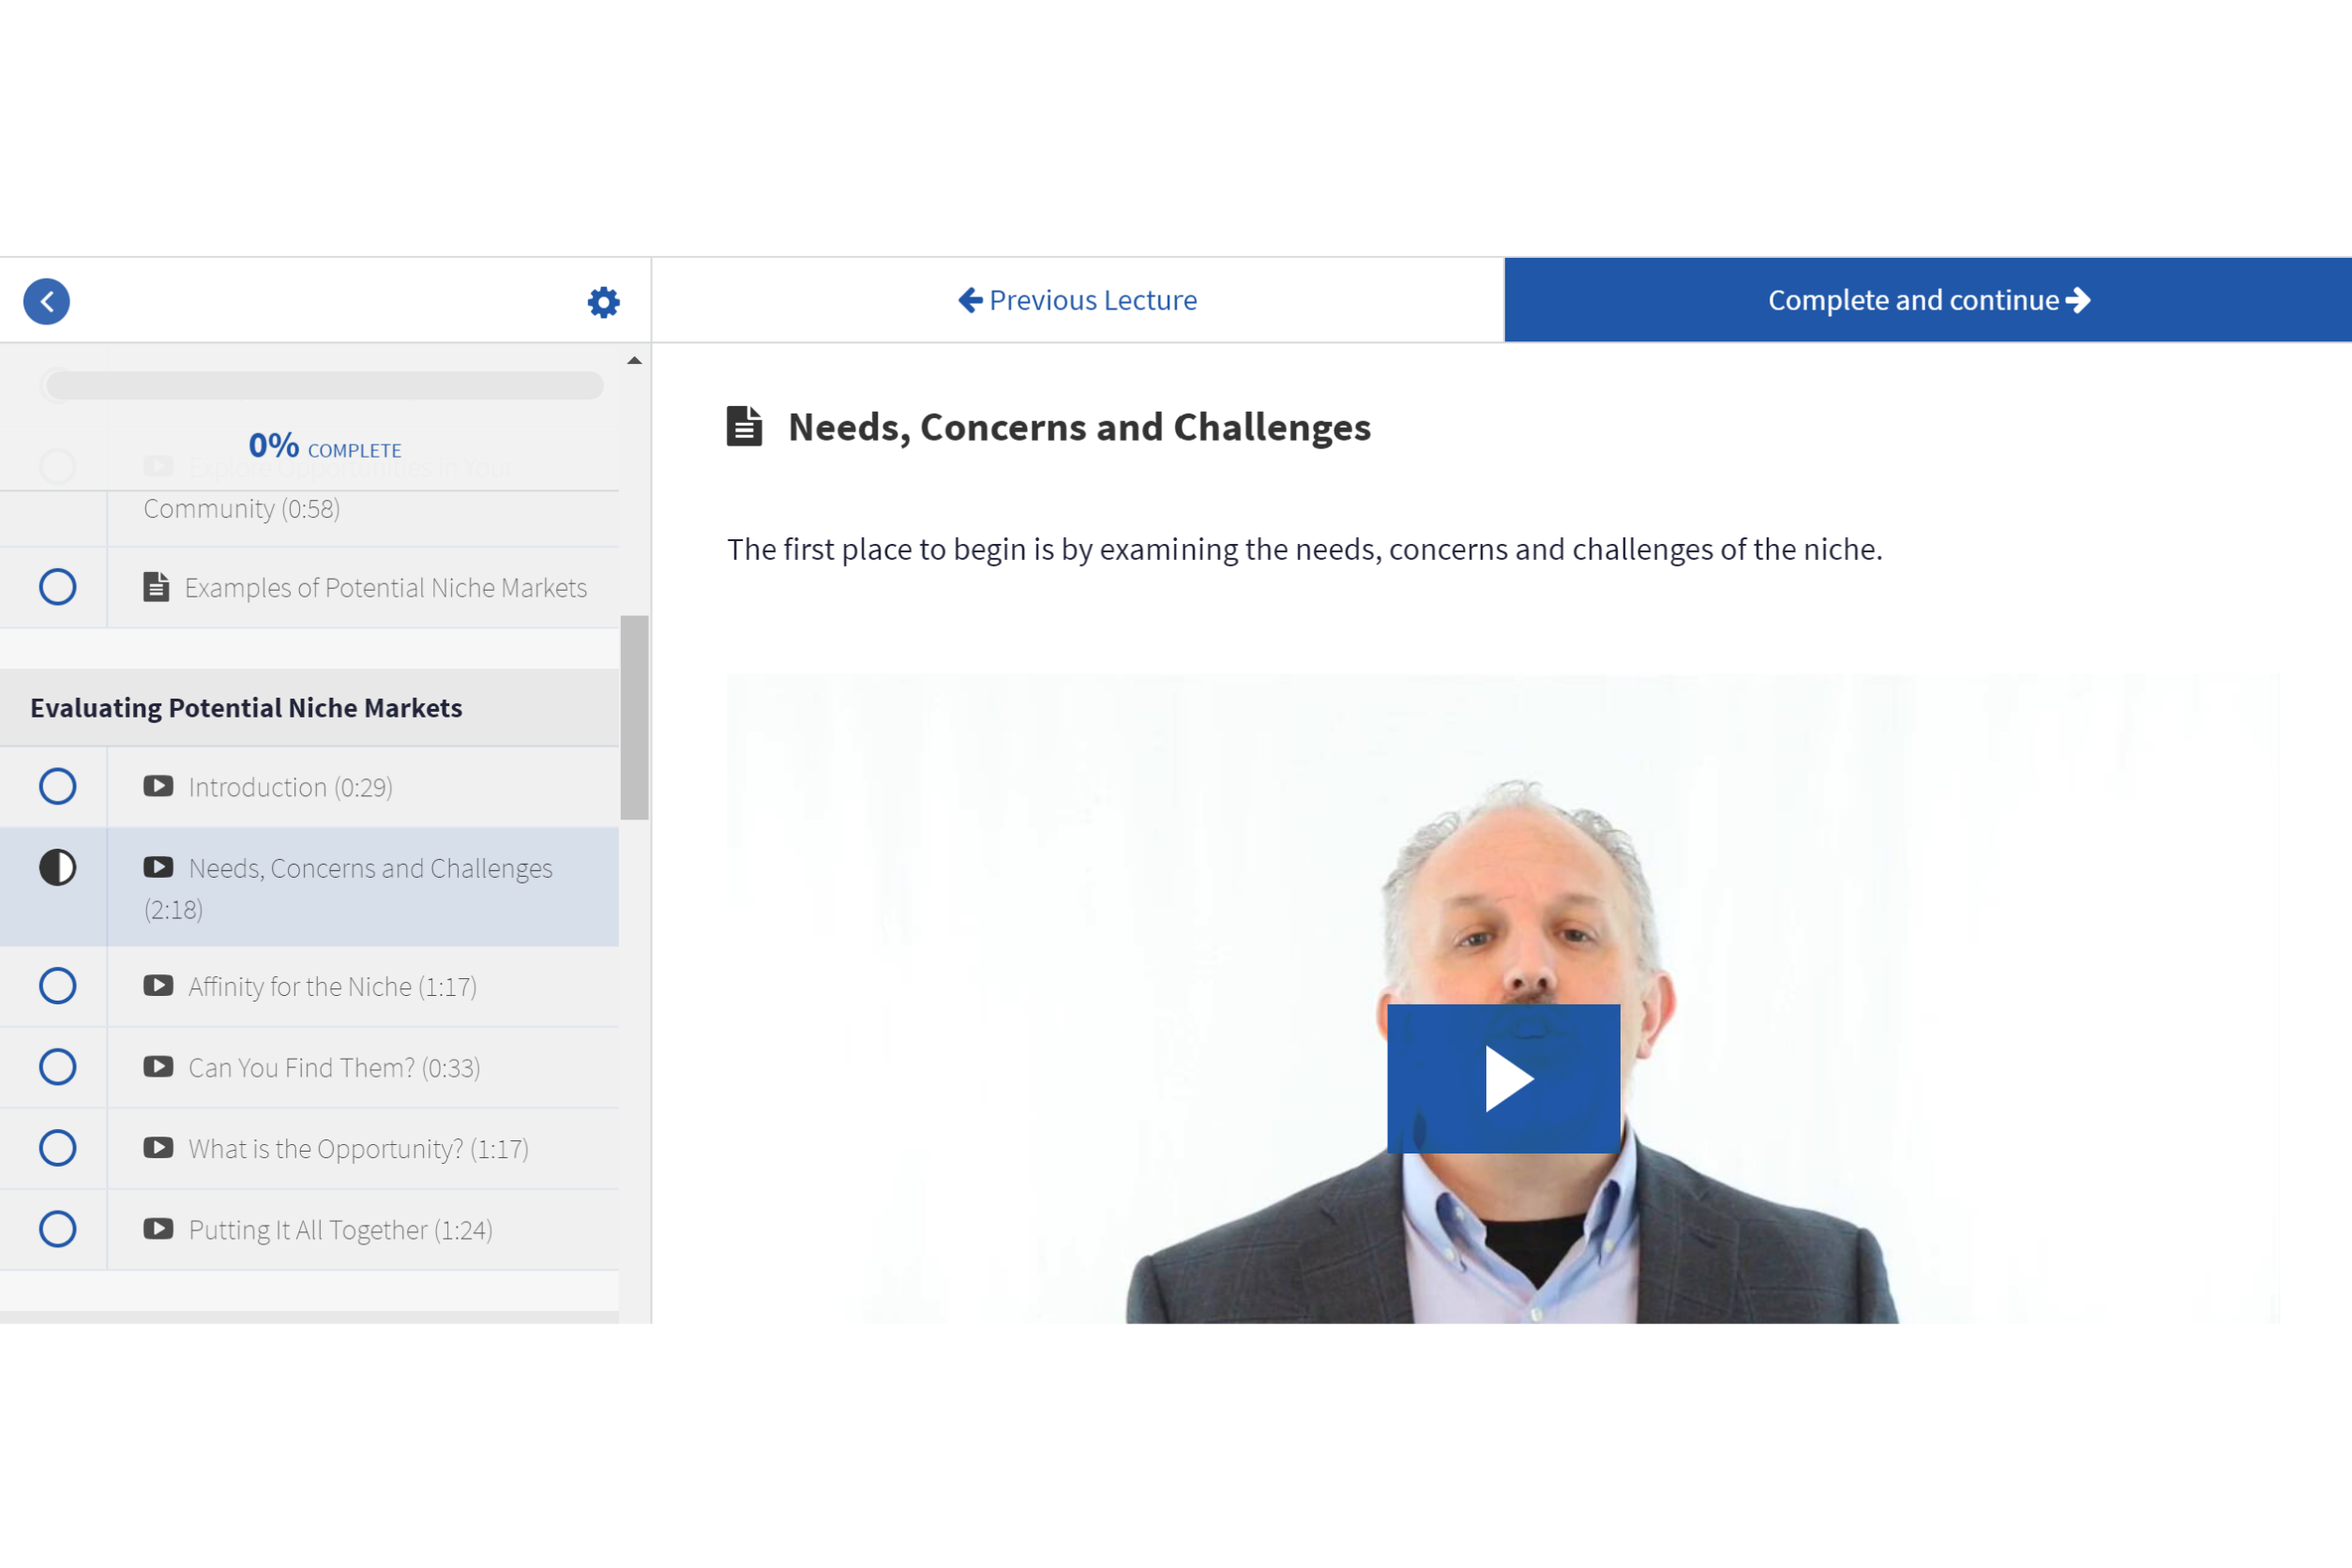Select Needs, Concerns and Challenges (2:18) lecture

(x=309, y=887)
